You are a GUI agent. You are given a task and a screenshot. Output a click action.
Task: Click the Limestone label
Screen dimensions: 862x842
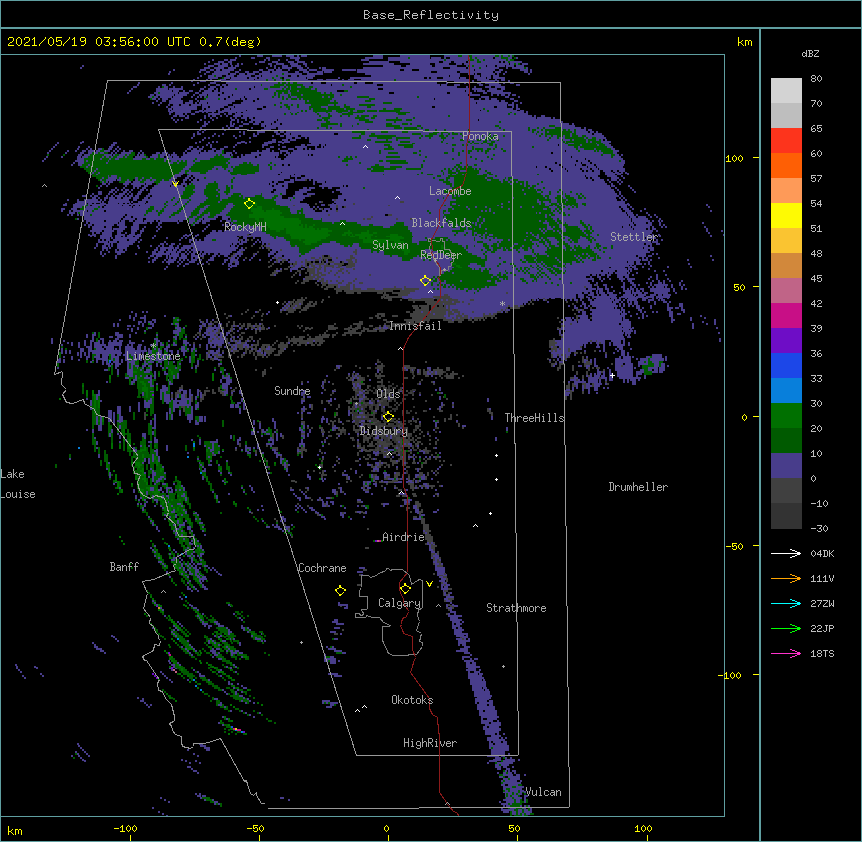tap(153, 356)
